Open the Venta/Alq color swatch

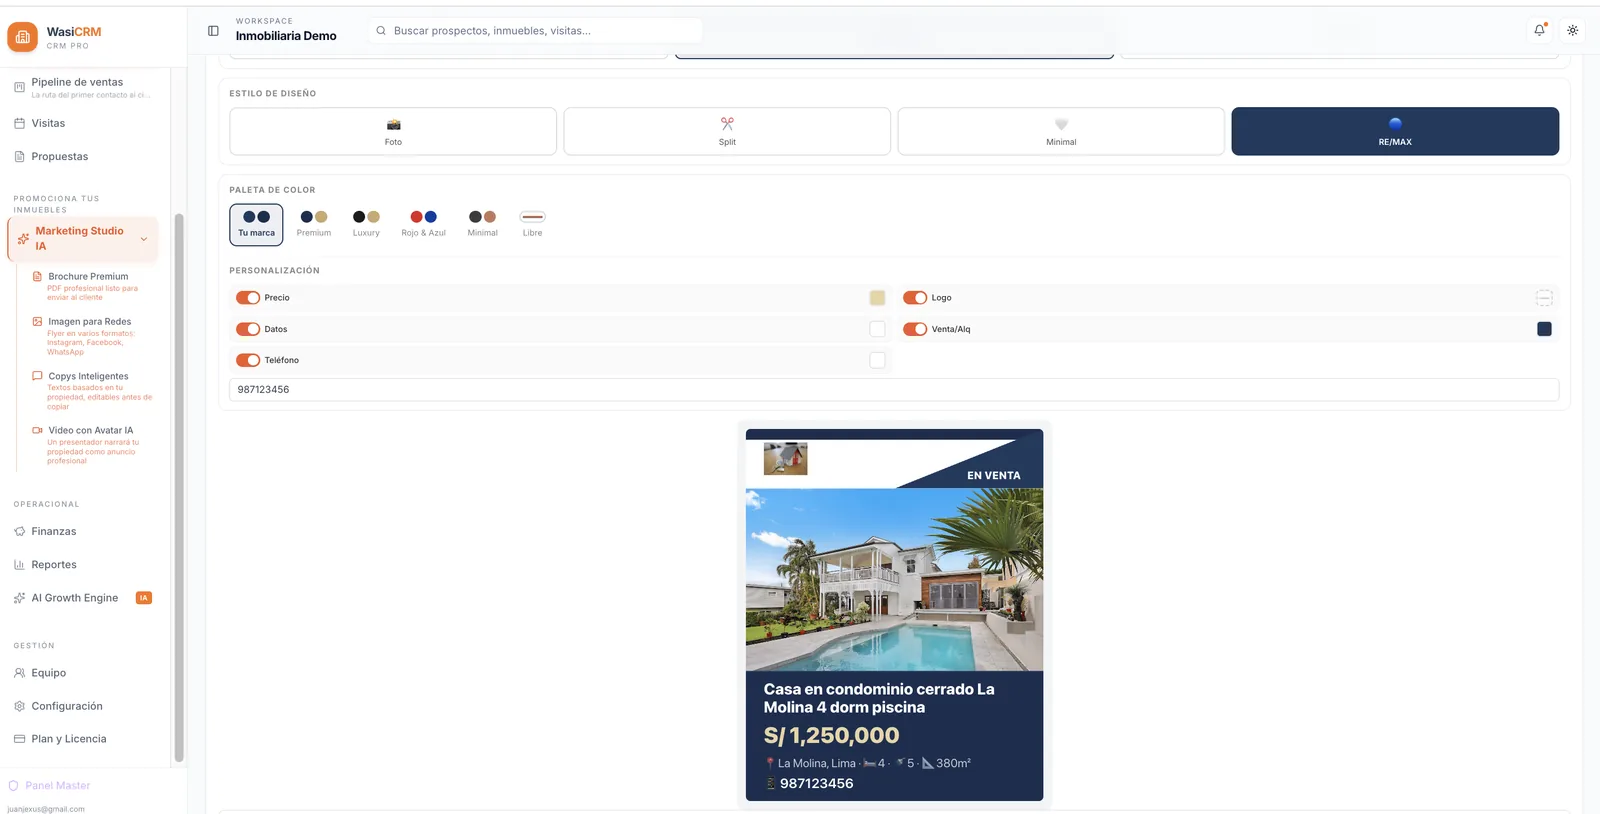[x=1544, y=329]
